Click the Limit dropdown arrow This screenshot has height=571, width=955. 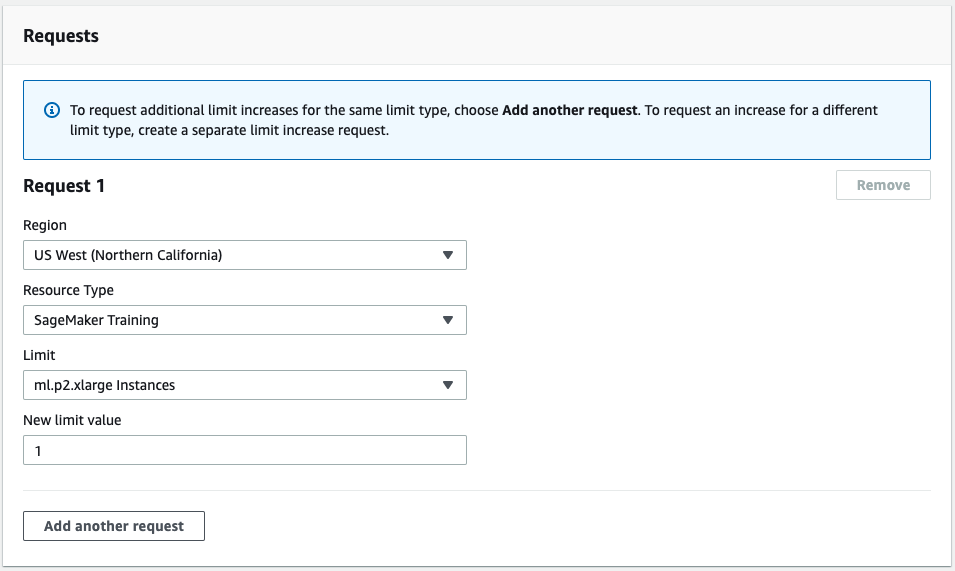coord(448,385)
